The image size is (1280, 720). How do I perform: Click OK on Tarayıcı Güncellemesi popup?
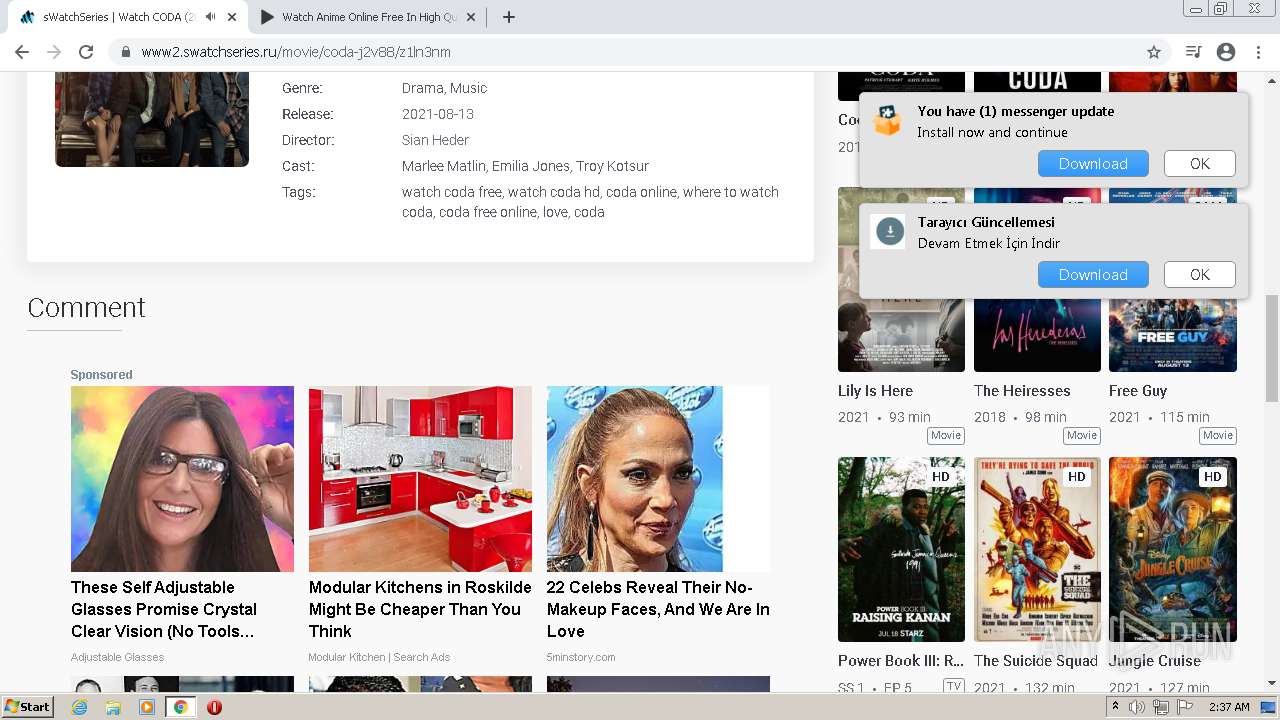point(1200,275)
